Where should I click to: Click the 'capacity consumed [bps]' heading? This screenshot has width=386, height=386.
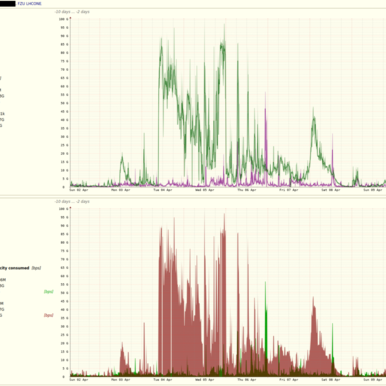20,268
